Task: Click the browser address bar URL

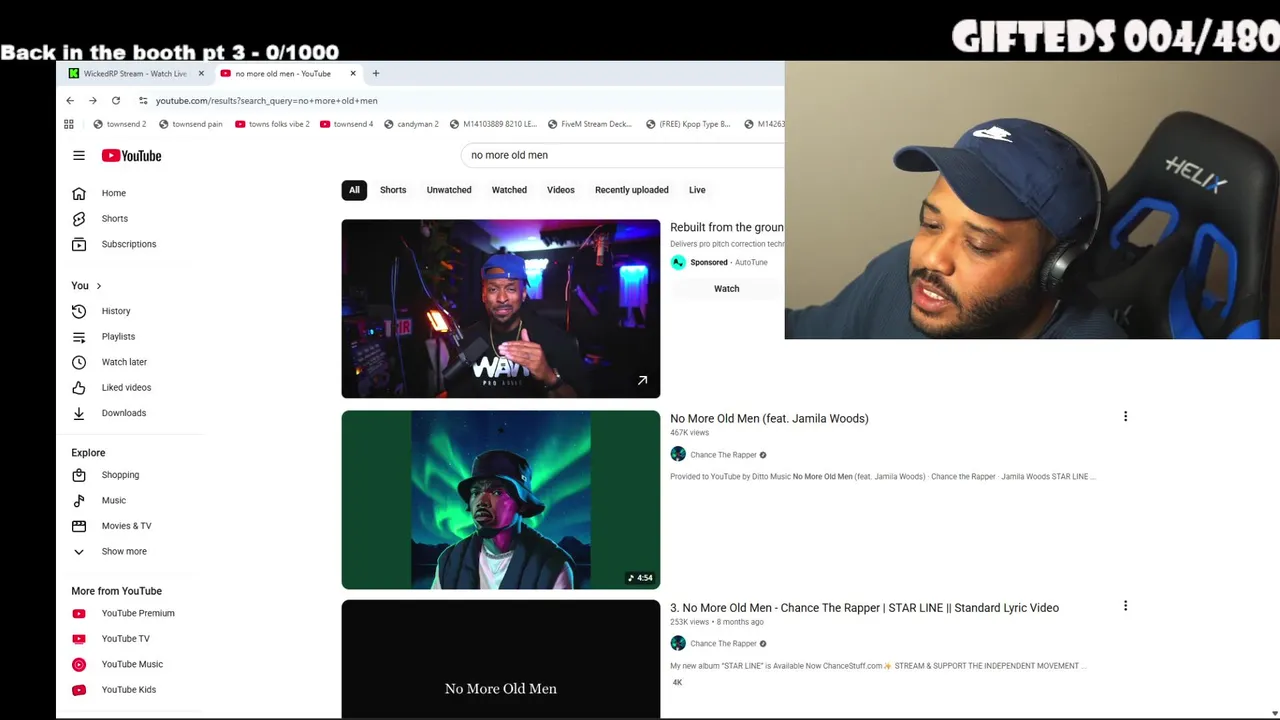Action: (x=267, y=100)
